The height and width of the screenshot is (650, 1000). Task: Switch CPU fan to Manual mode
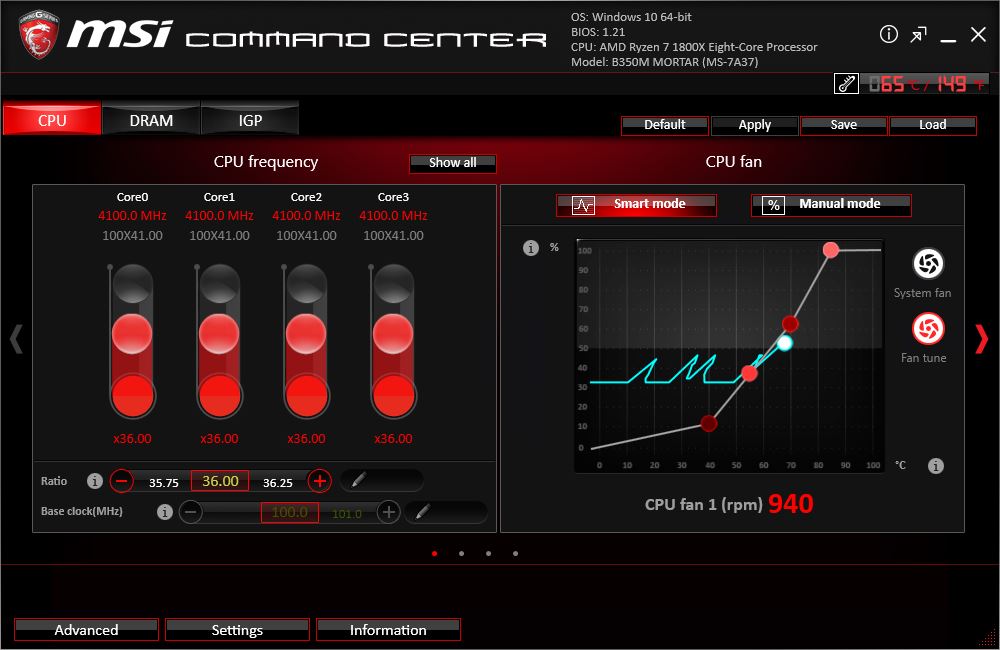click(831, 205)
